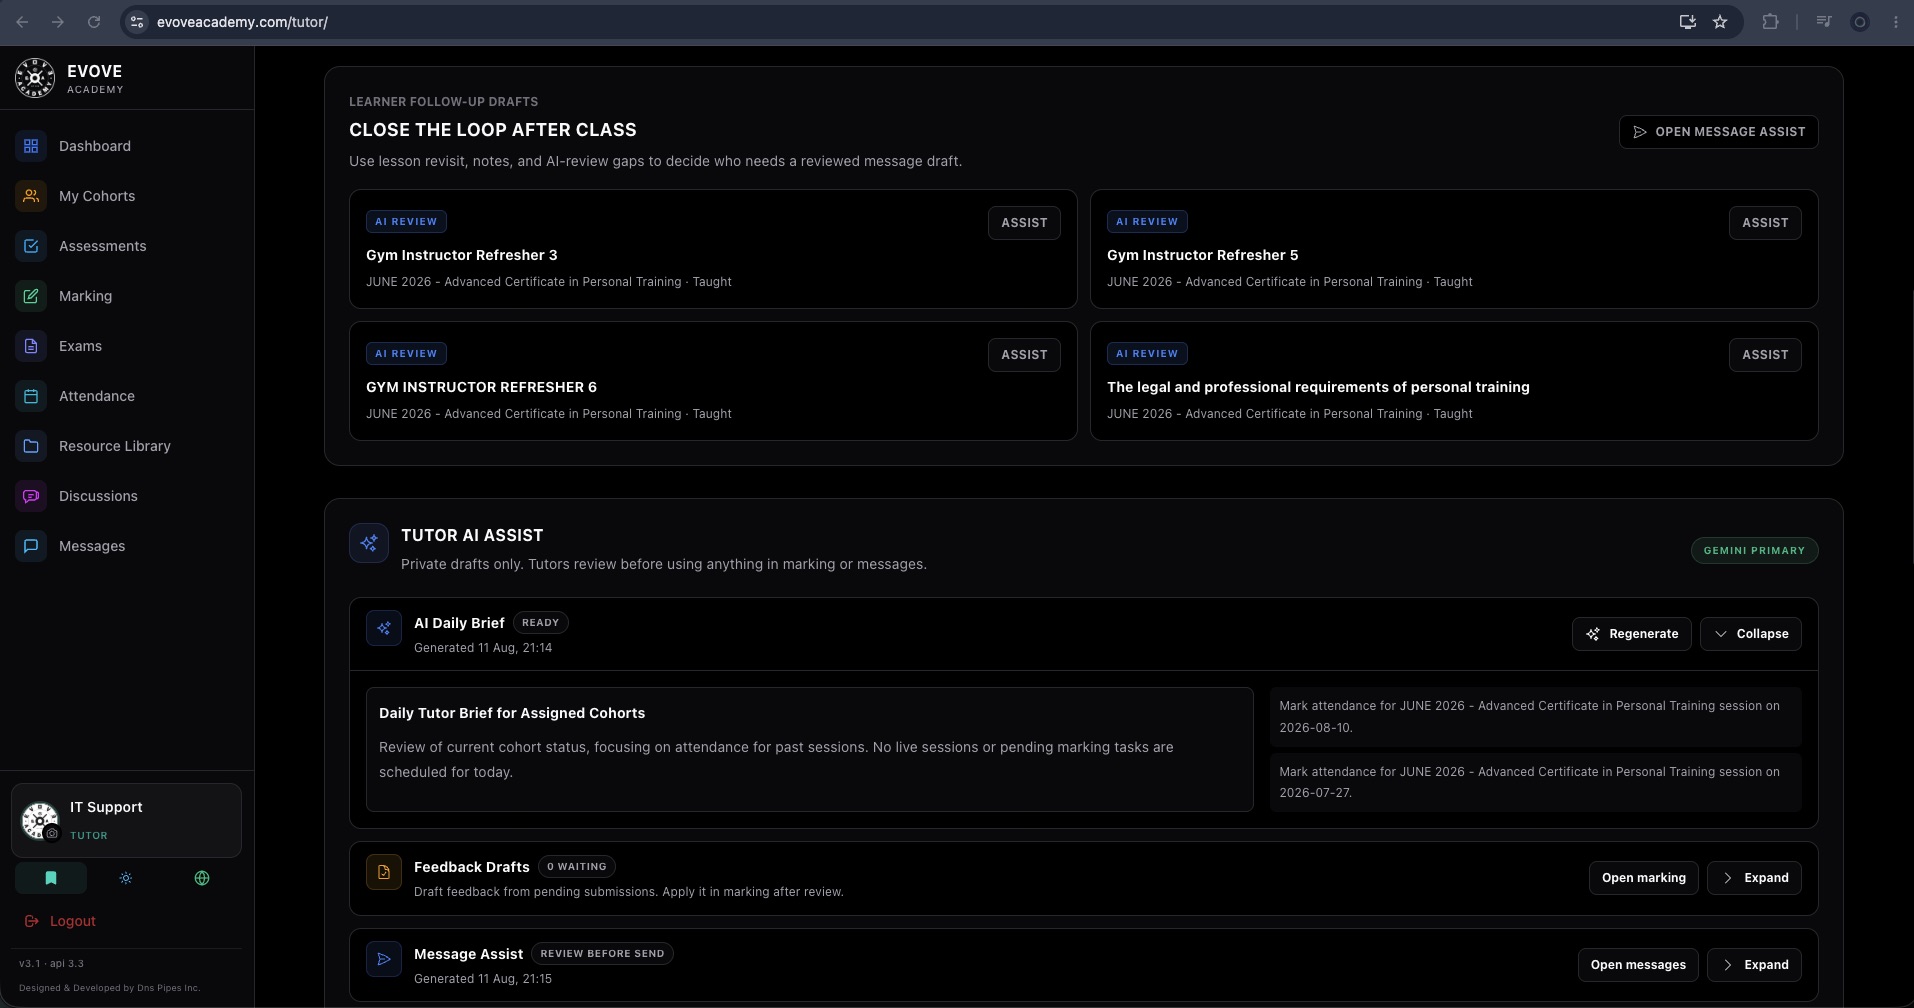
Task: Click the Evove Academy logo icon
Action: [35, 78]
